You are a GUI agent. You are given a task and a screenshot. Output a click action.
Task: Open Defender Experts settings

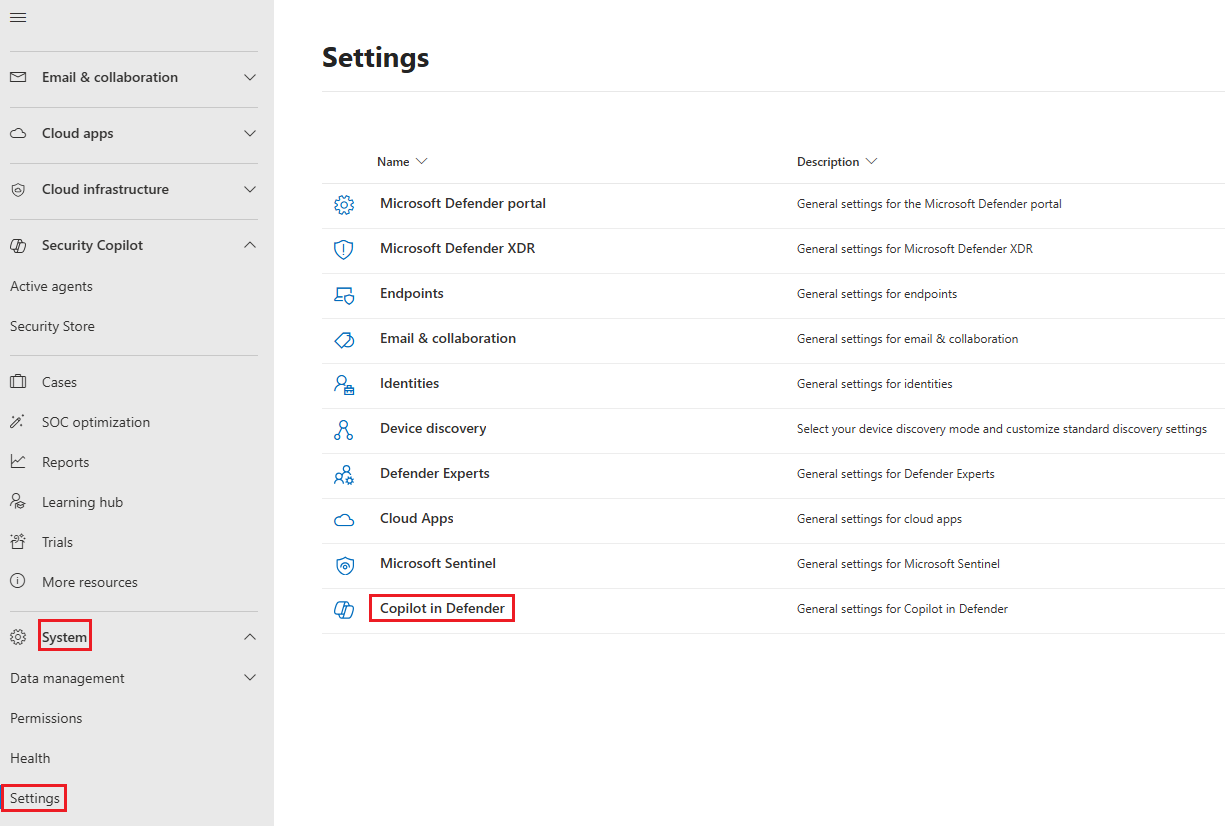pyautogui.click(x=435, y=473)
